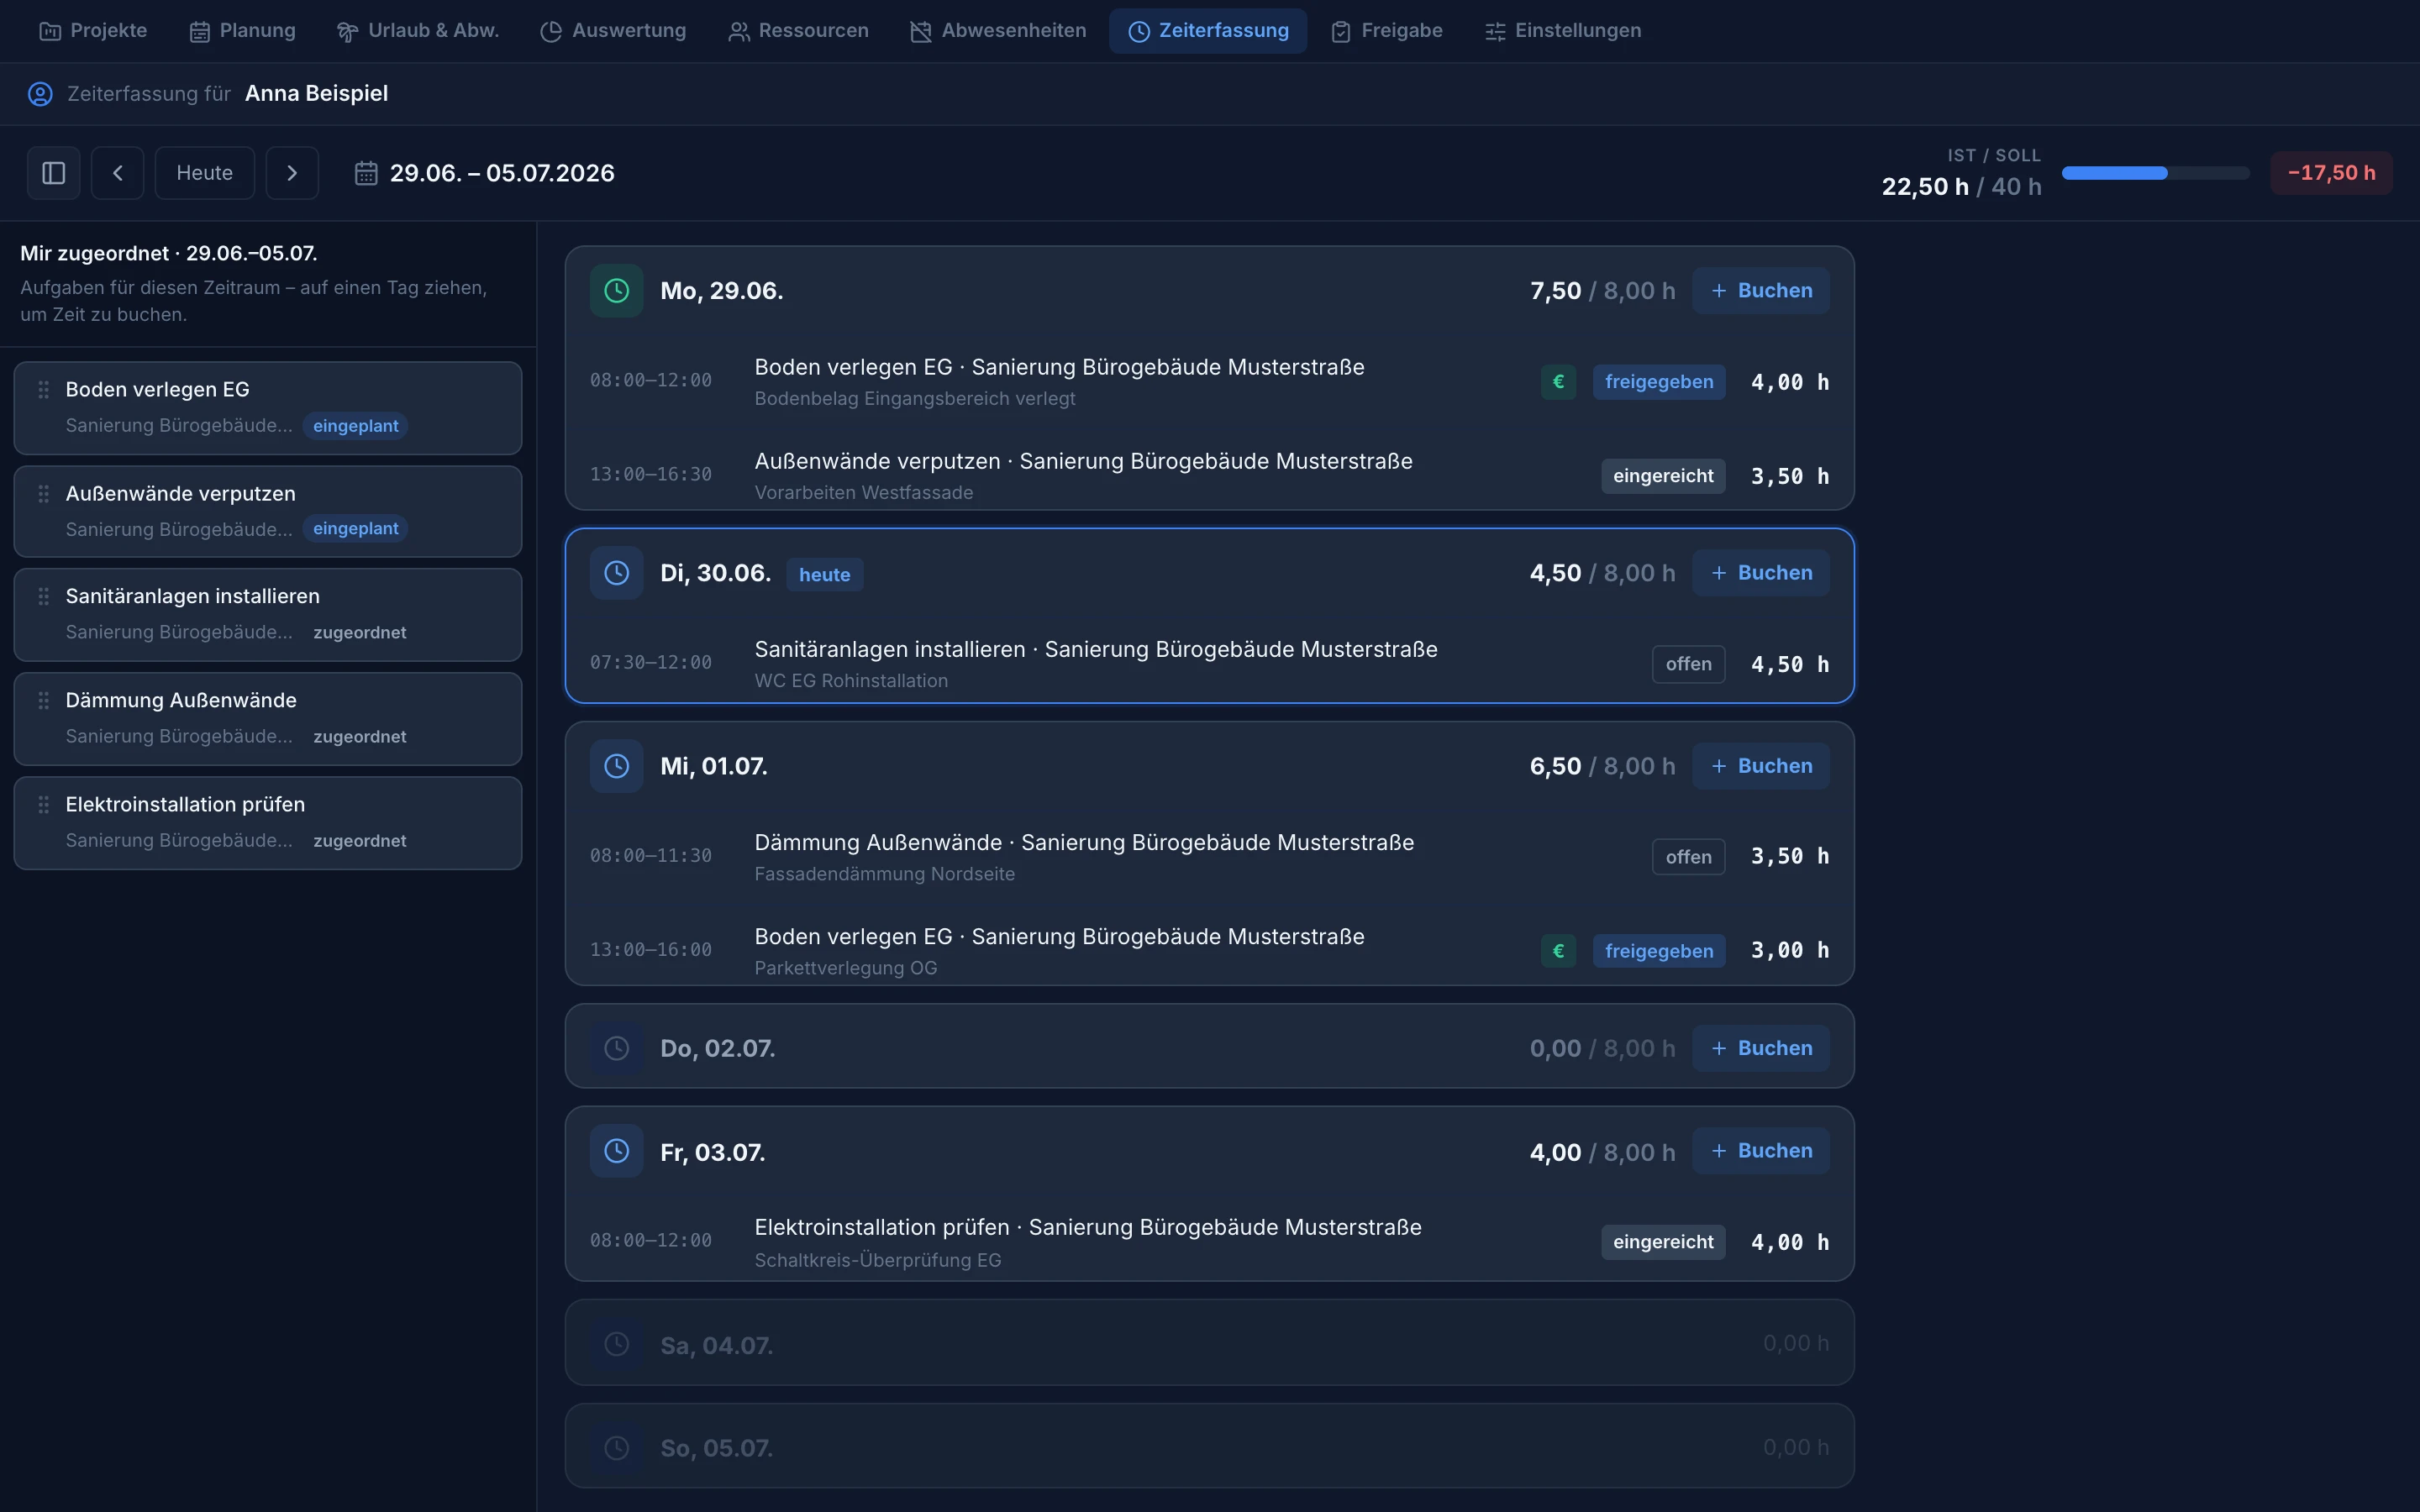Open the Projekte tab
Viewport: 2420px width, 1512px height.
click(93, 31)
